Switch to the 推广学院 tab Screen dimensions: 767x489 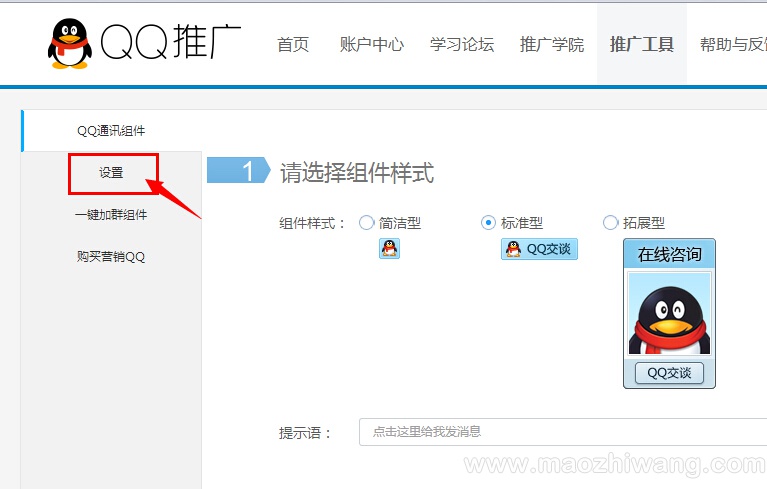point(551,44)
